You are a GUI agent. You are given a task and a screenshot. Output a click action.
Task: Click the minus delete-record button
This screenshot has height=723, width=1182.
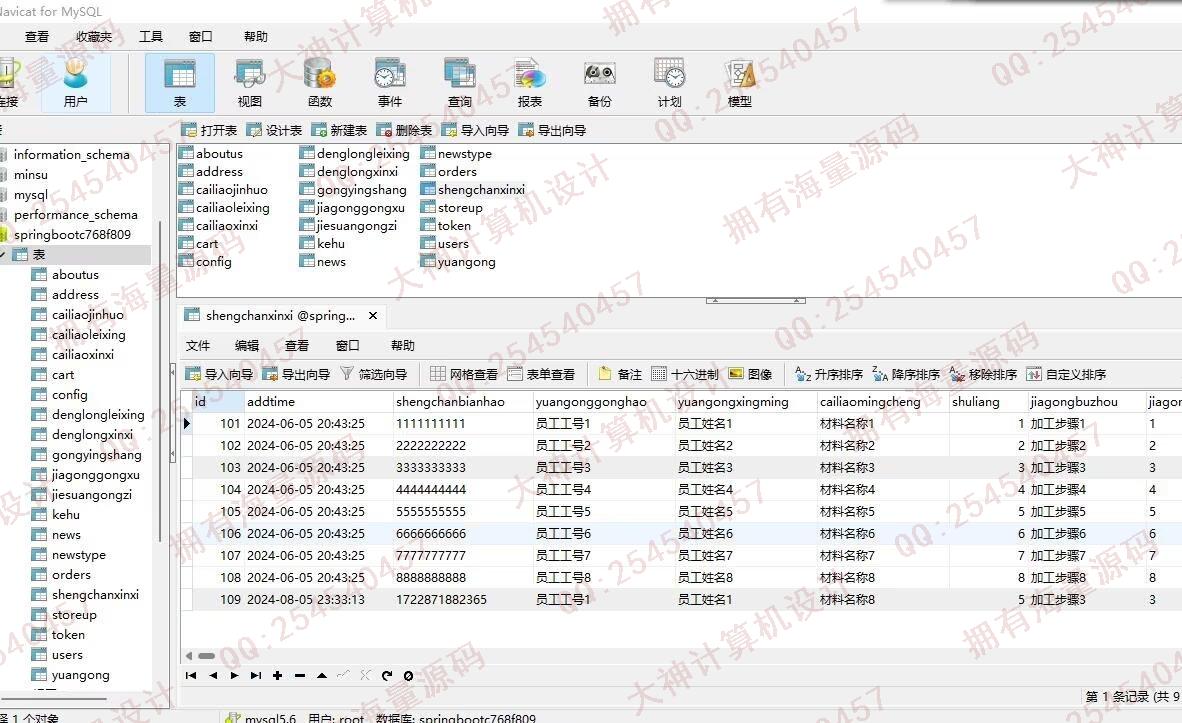pos(300,676)
